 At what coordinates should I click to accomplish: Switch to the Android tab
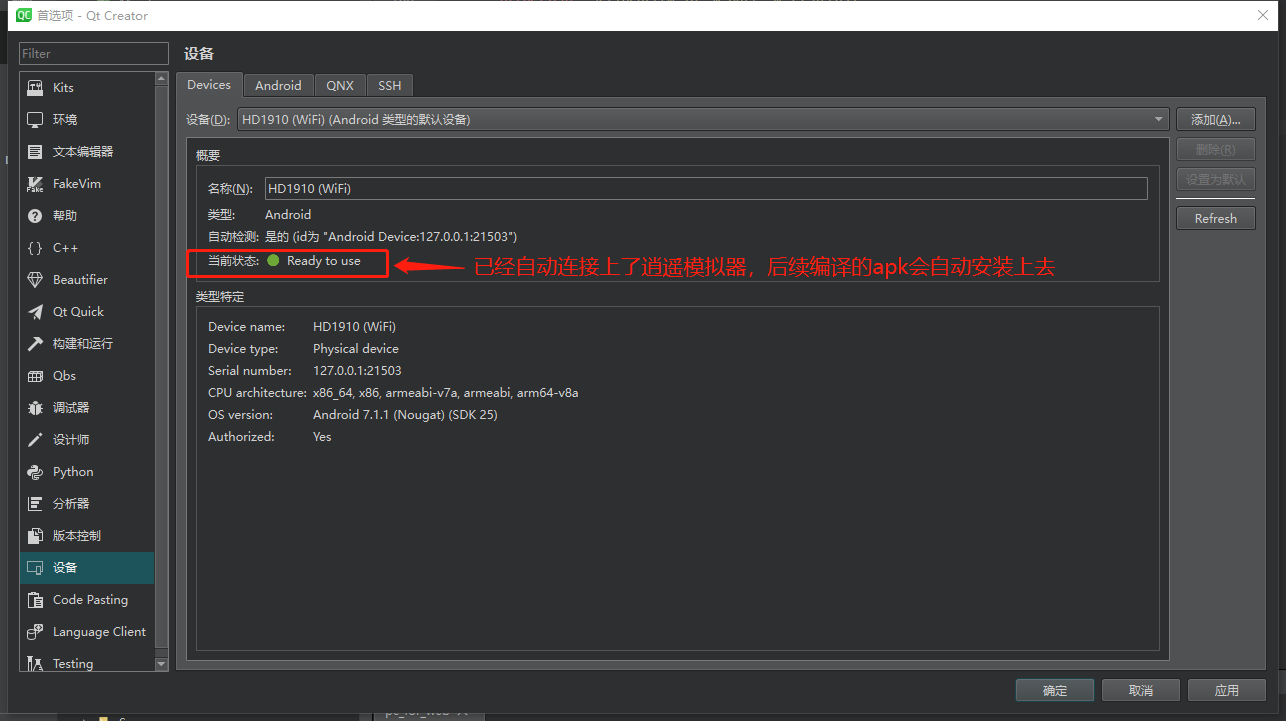[x=278, y=86]
